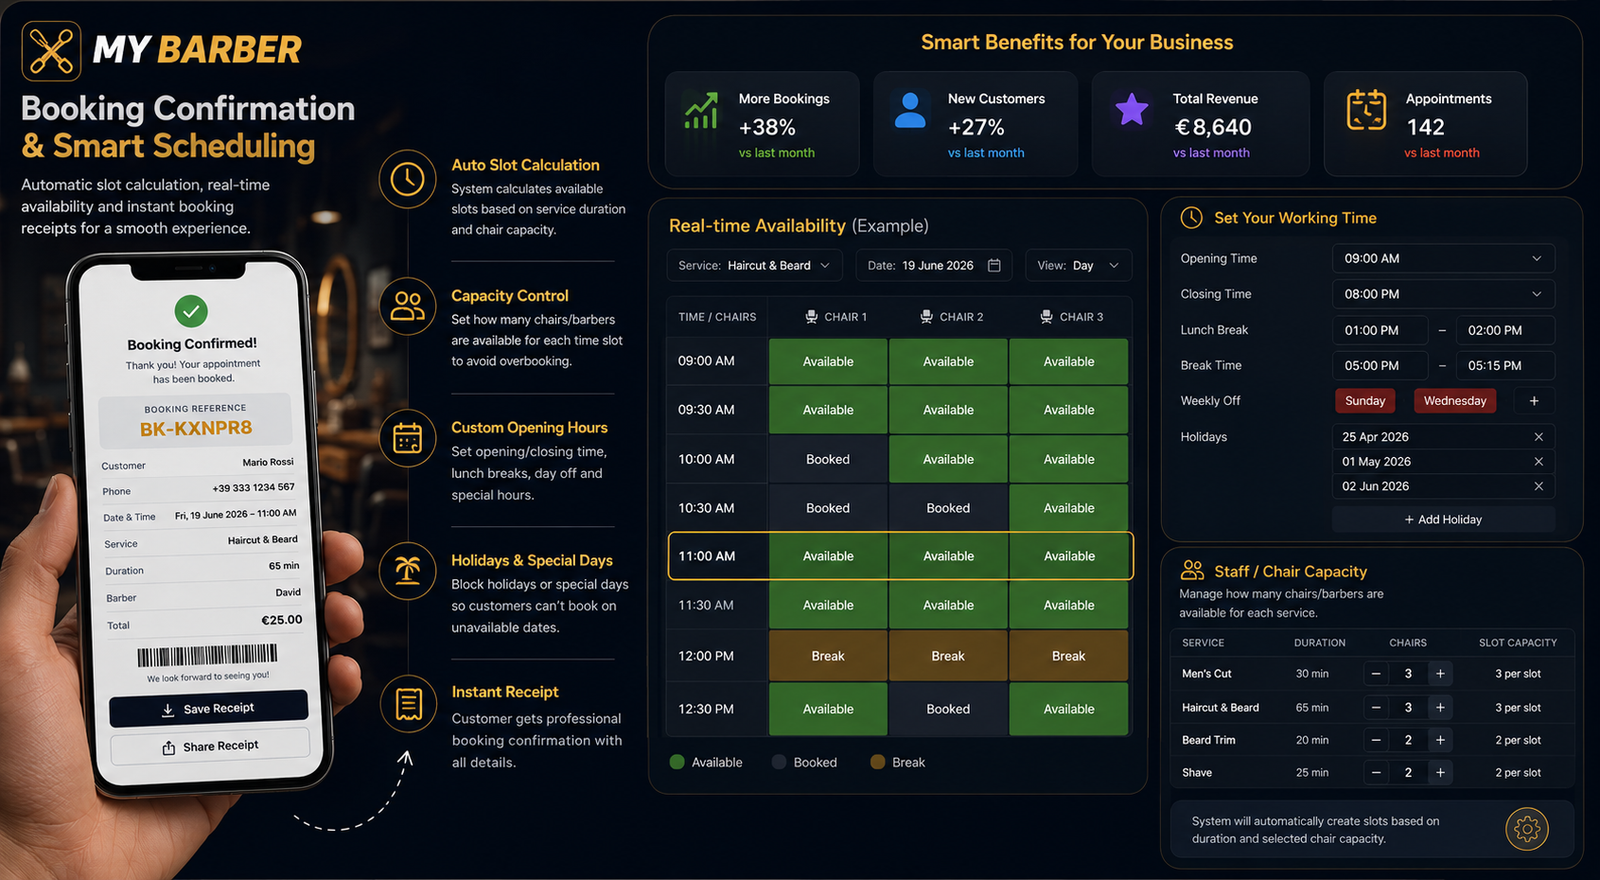Image resolution: width=1600 pixels, height=880 pixels.
Task: Click the Auto Slot Calculation clock icon
Action: (x=407, y=180)
